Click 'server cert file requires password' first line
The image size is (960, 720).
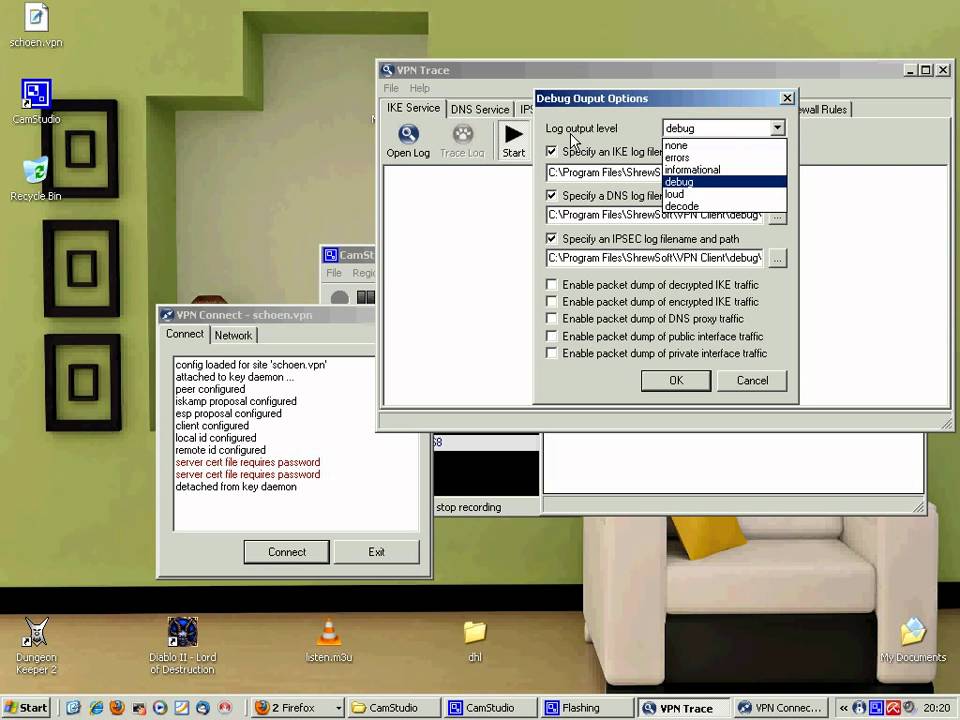(248, 462)
